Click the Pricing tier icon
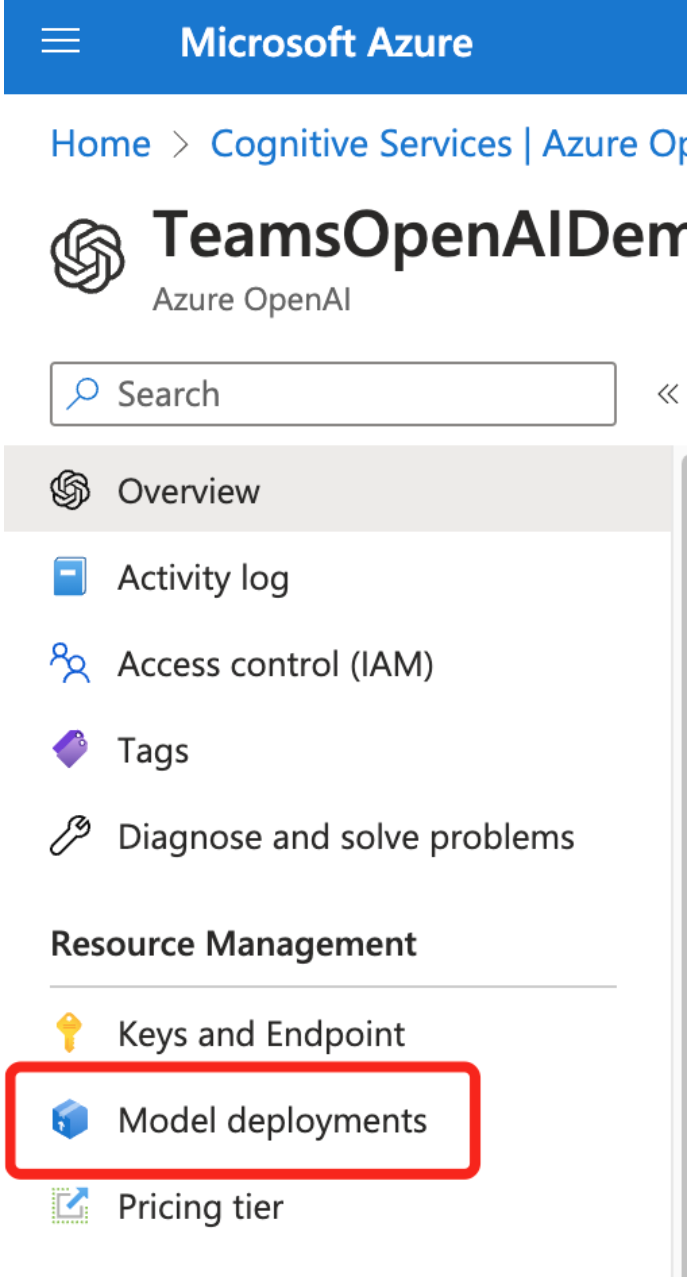 (x=70, y=1207)
